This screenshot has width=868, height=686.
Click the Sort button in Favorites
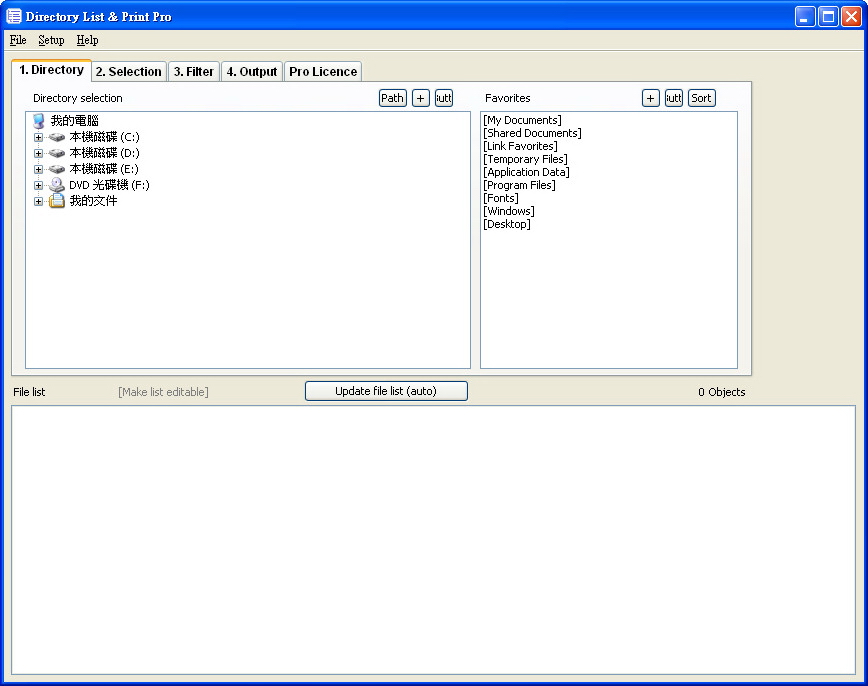[701, 98]
